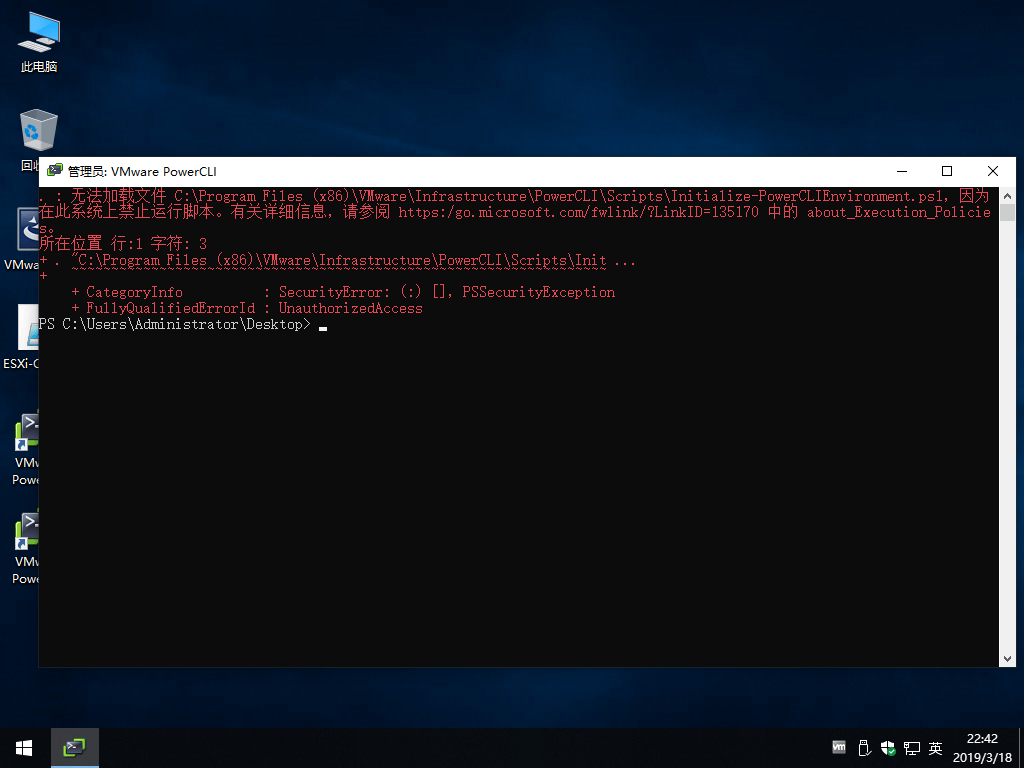
Task: Maximize the VMware PowerCLI window
Action: [947, 171]
